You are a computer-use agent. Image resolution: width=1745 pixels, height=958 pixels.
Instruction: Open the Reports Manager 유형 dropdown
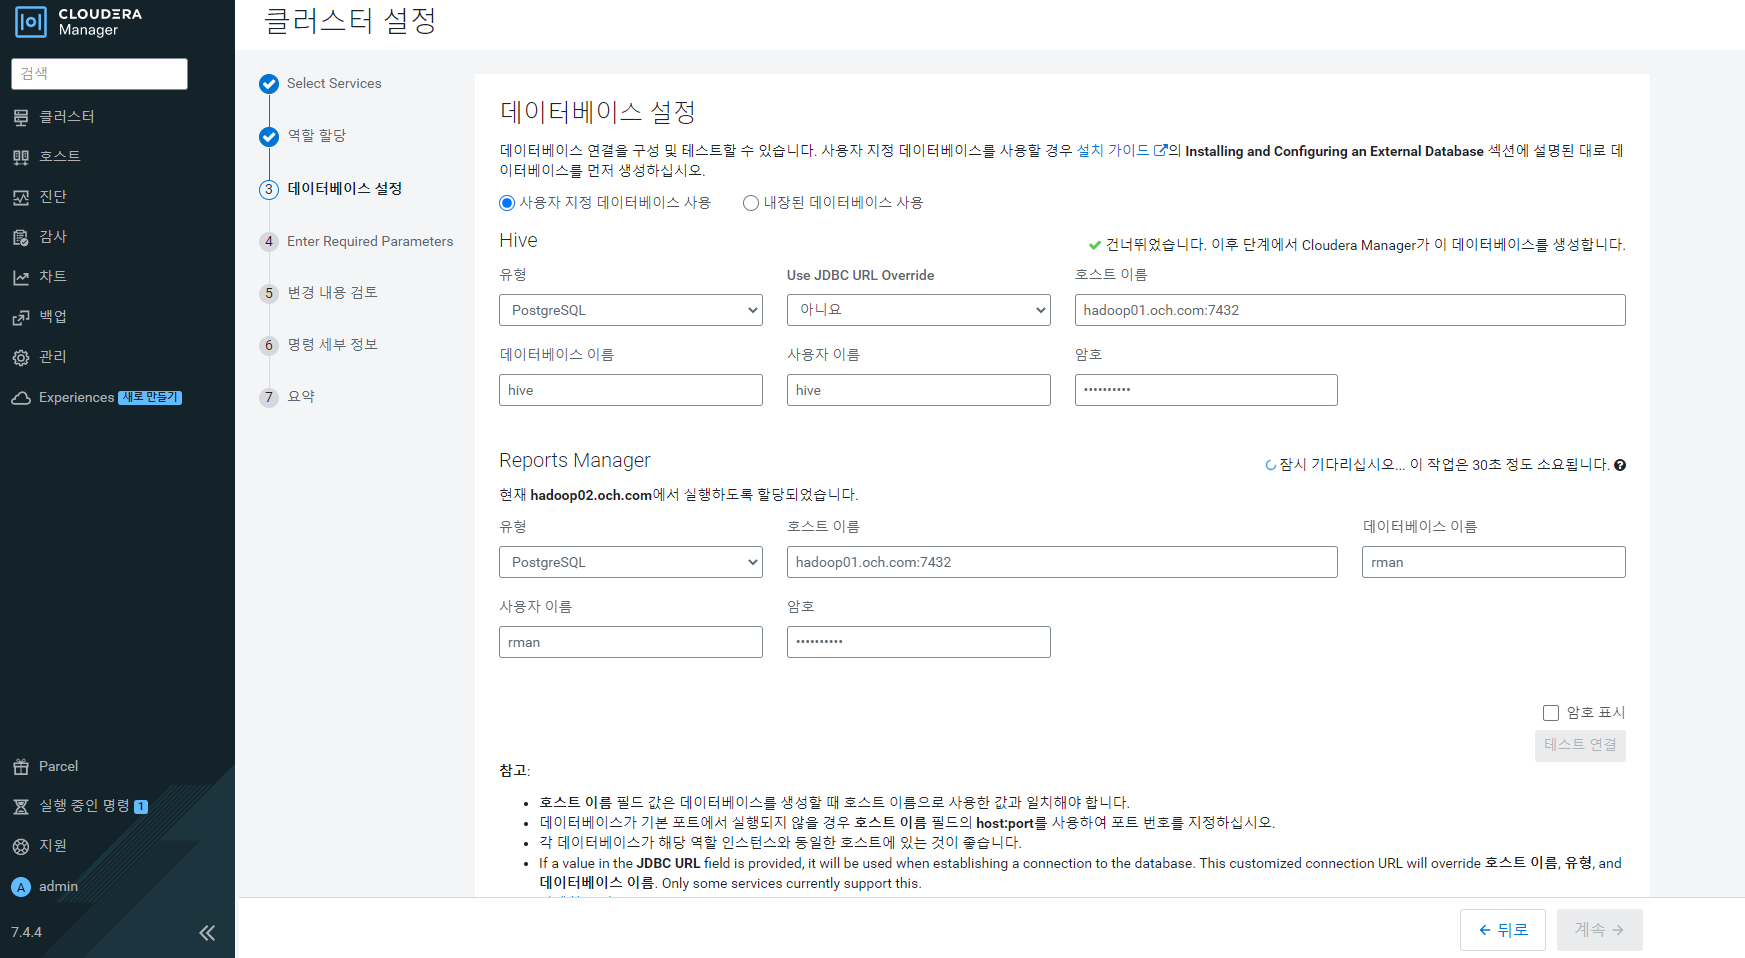(631, 562)
